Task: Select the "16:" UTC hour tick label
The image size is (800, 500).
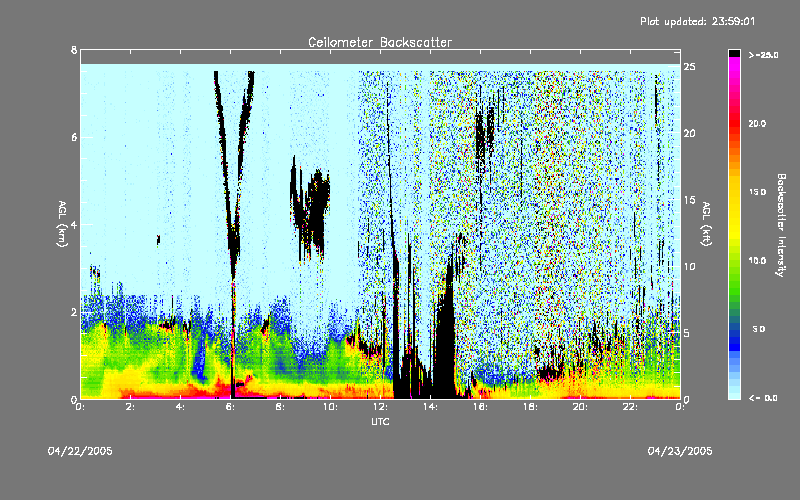Action: [x=480, y=407]
